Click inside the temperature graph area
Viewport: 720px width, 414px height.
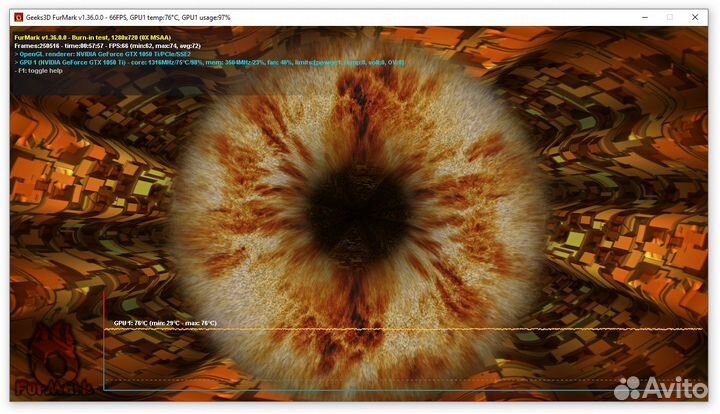point(400,360)
